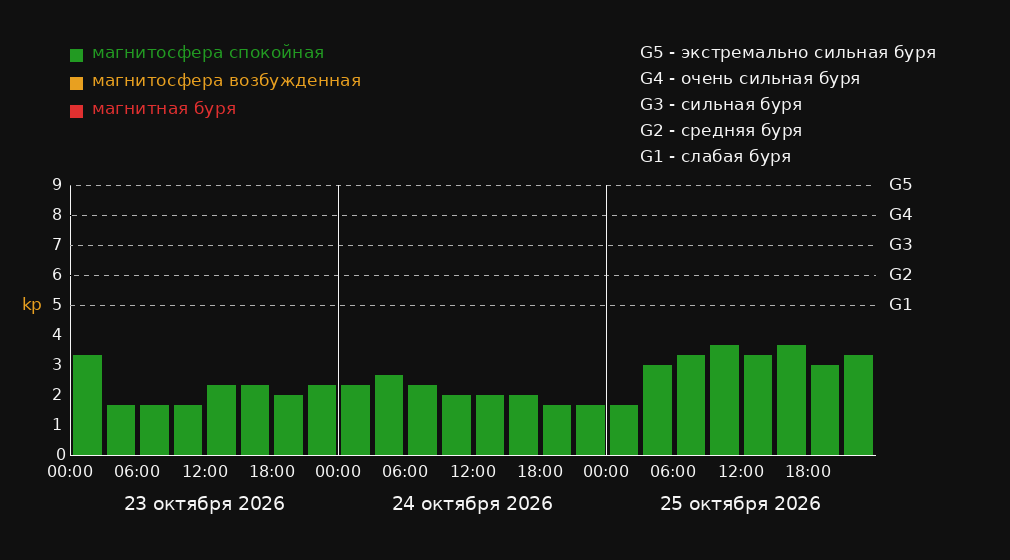Click the text 'магнитосфера возбужденная'
The image size is (1010, 560).
pos(226,81)
